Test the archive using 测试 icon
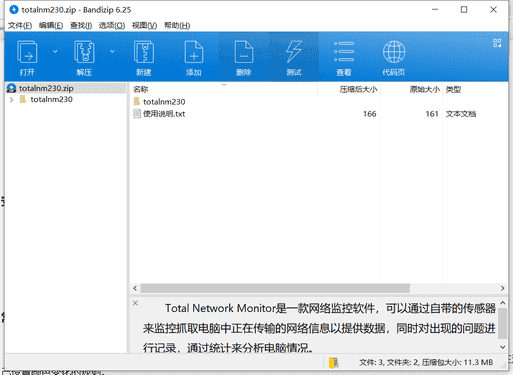513x375 pixels. [294, 57]
